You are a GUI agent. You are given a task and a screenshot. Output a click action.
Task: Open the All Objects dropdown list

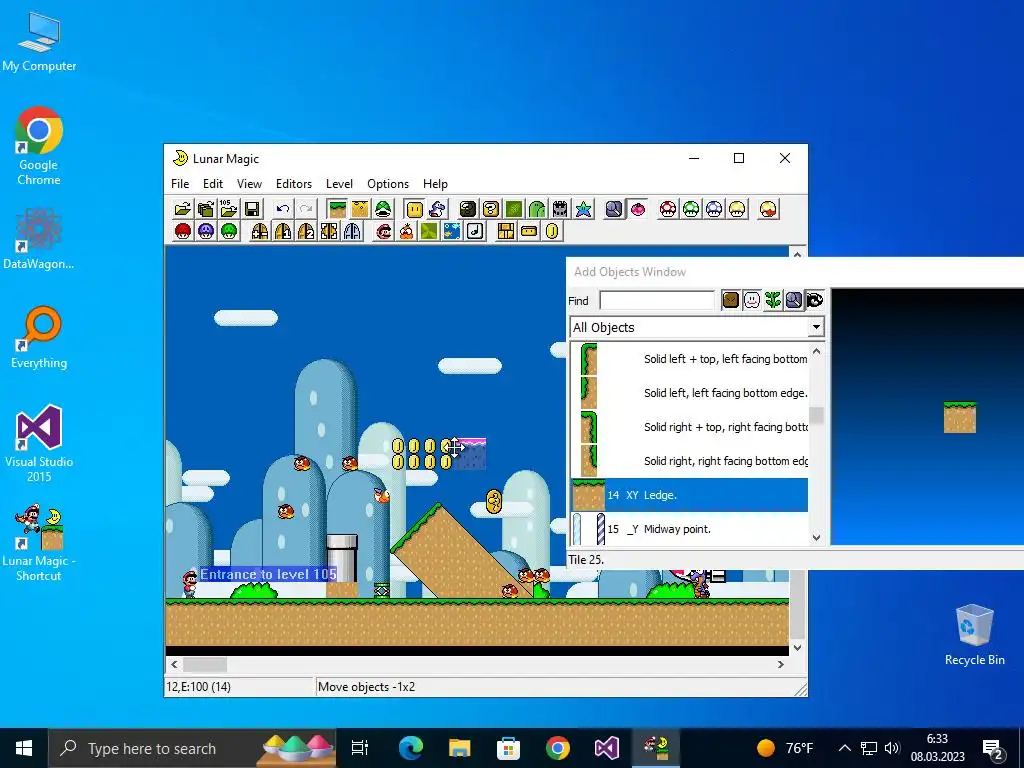[x=816, y=327]
